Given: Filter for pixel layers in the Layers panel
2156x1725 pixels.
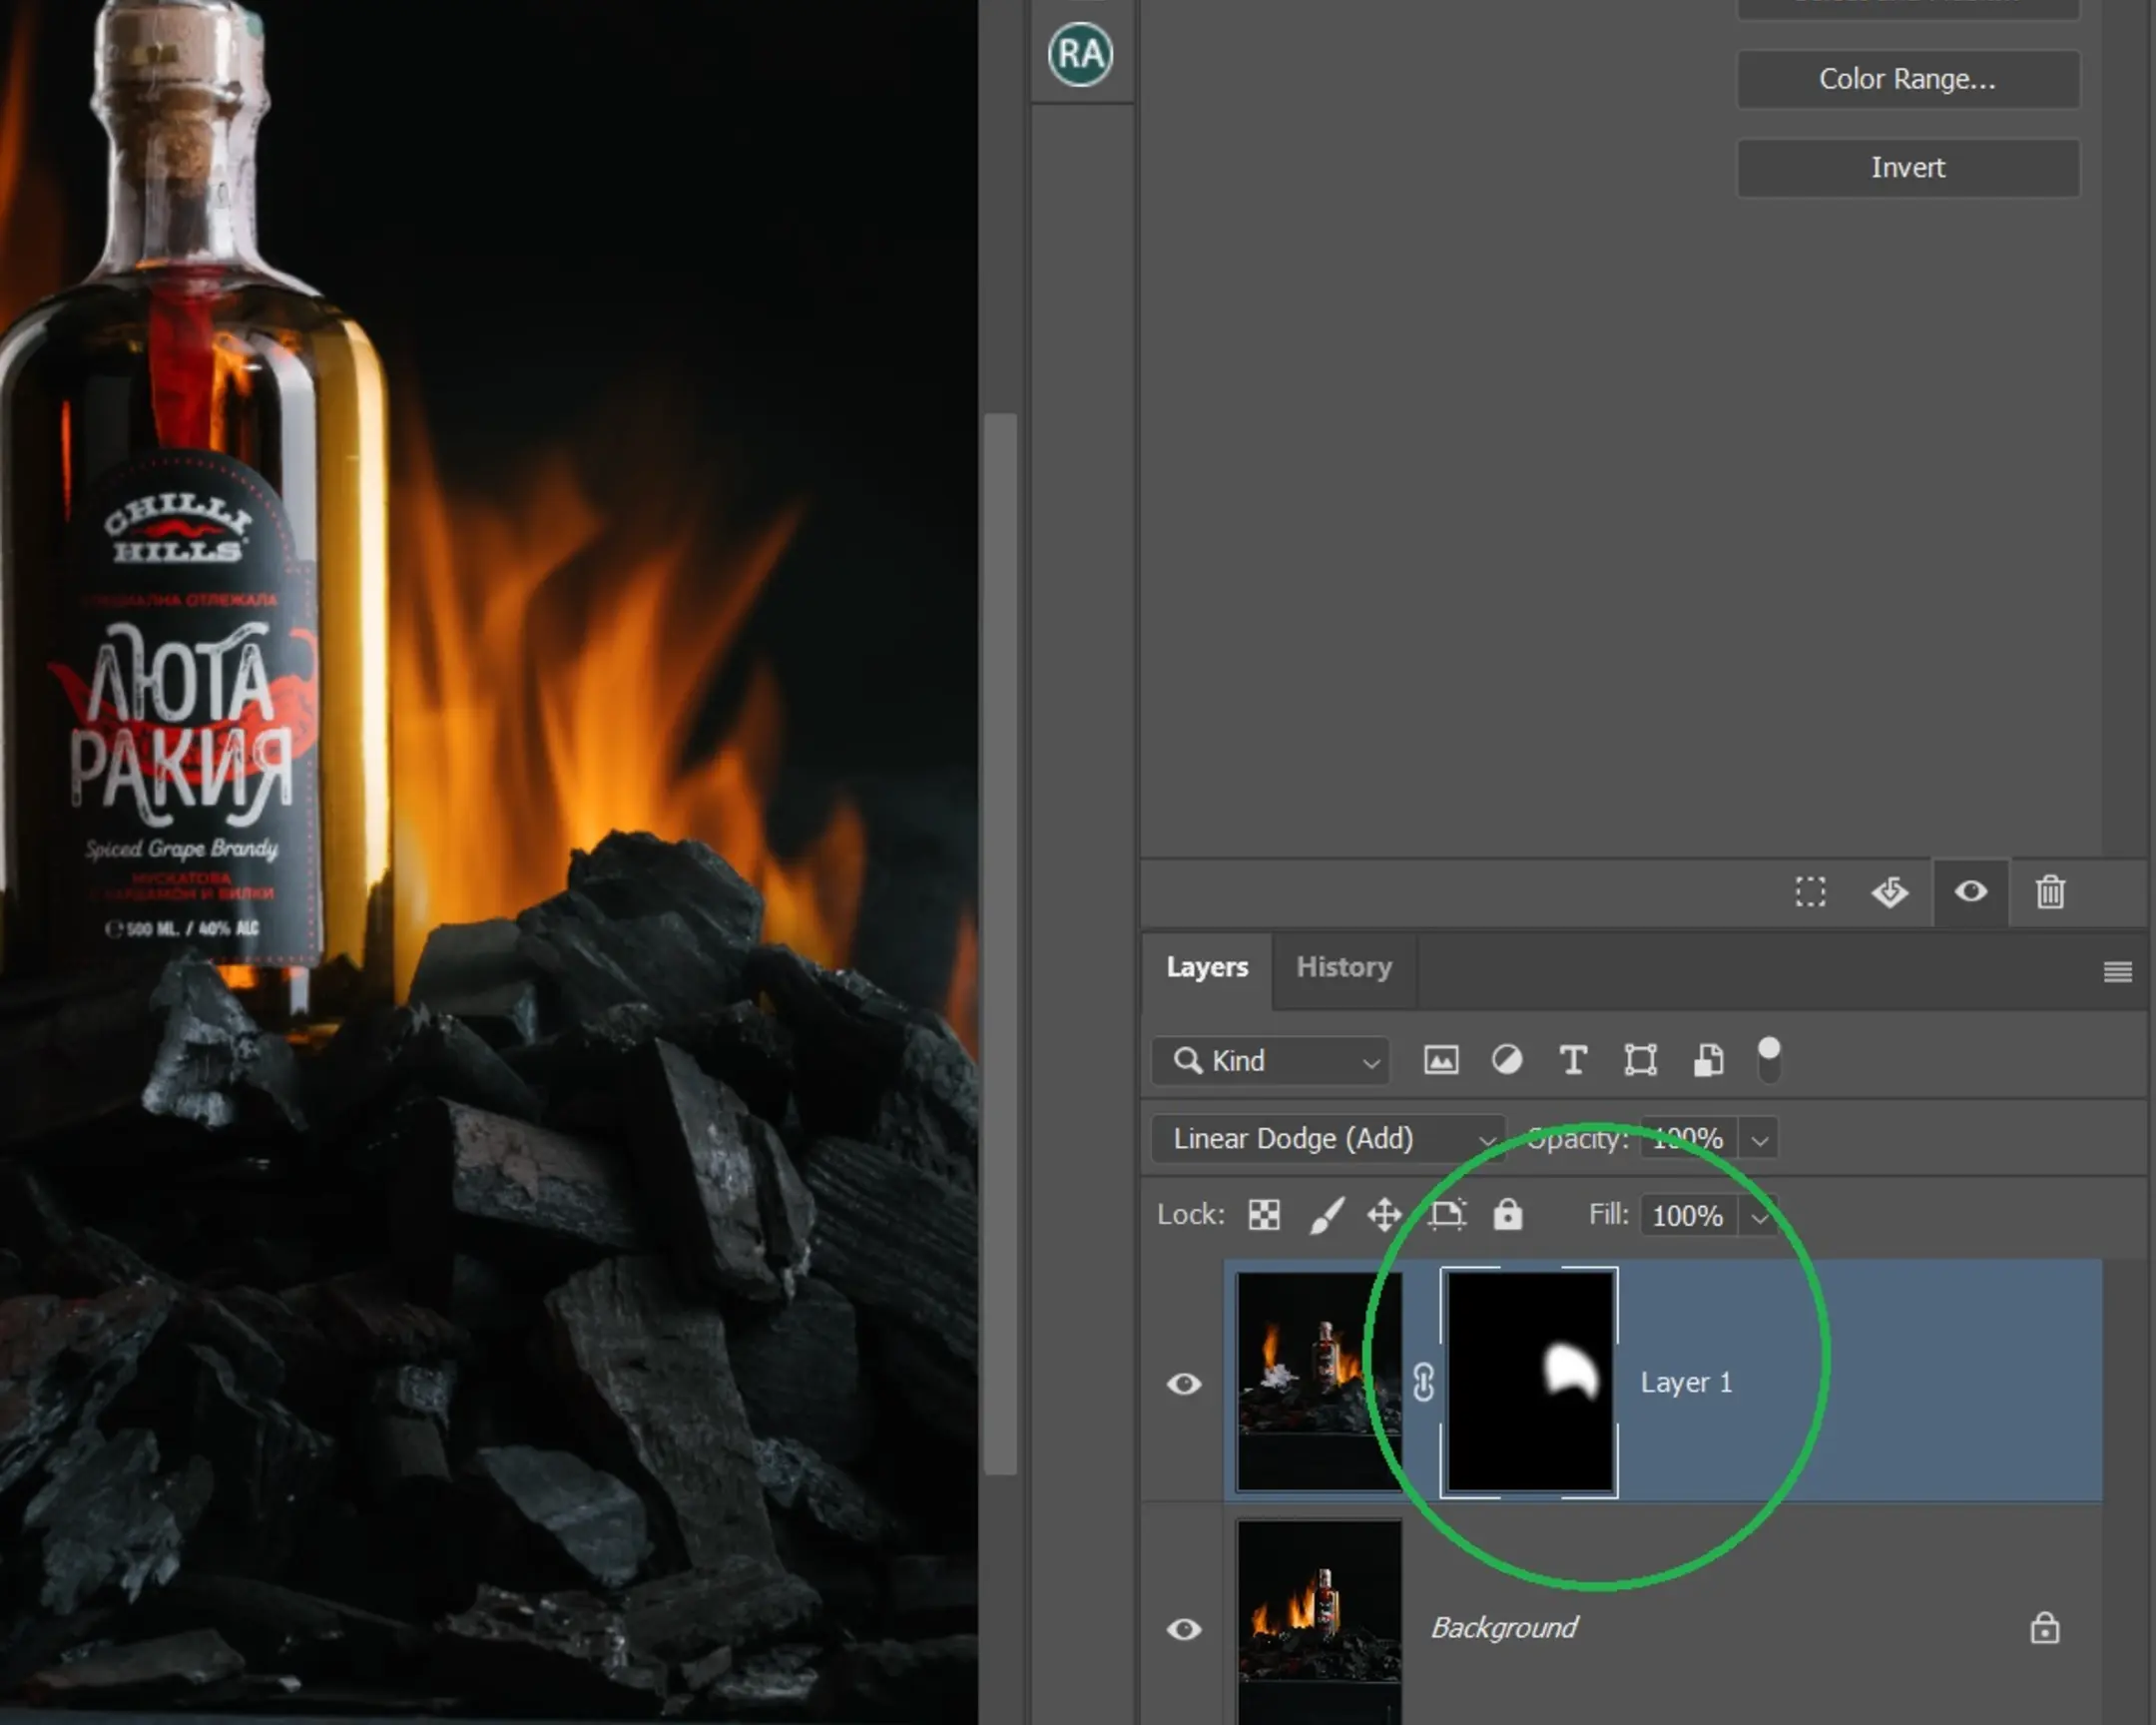Looking at the screenshot, I should (x=1441, y=1060).
